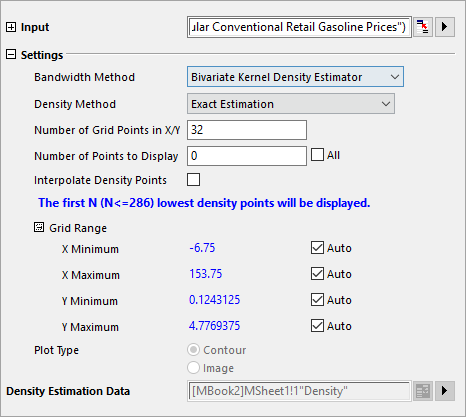The height and width of the screenshot is (417, 466).
Task: Click the Density Method label
Action: click(x=75, y=104)
